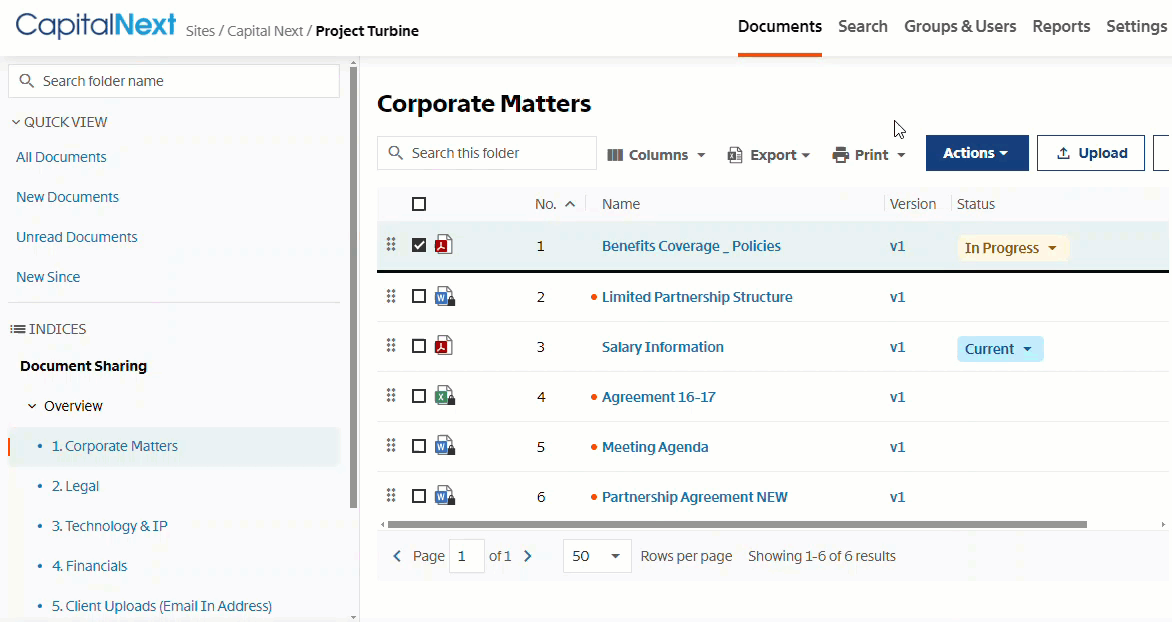Screen dimensions: 1172x622
Task: Click the locked Word icon for Limited Partnership Structure
Action: [x=445, y=297]
